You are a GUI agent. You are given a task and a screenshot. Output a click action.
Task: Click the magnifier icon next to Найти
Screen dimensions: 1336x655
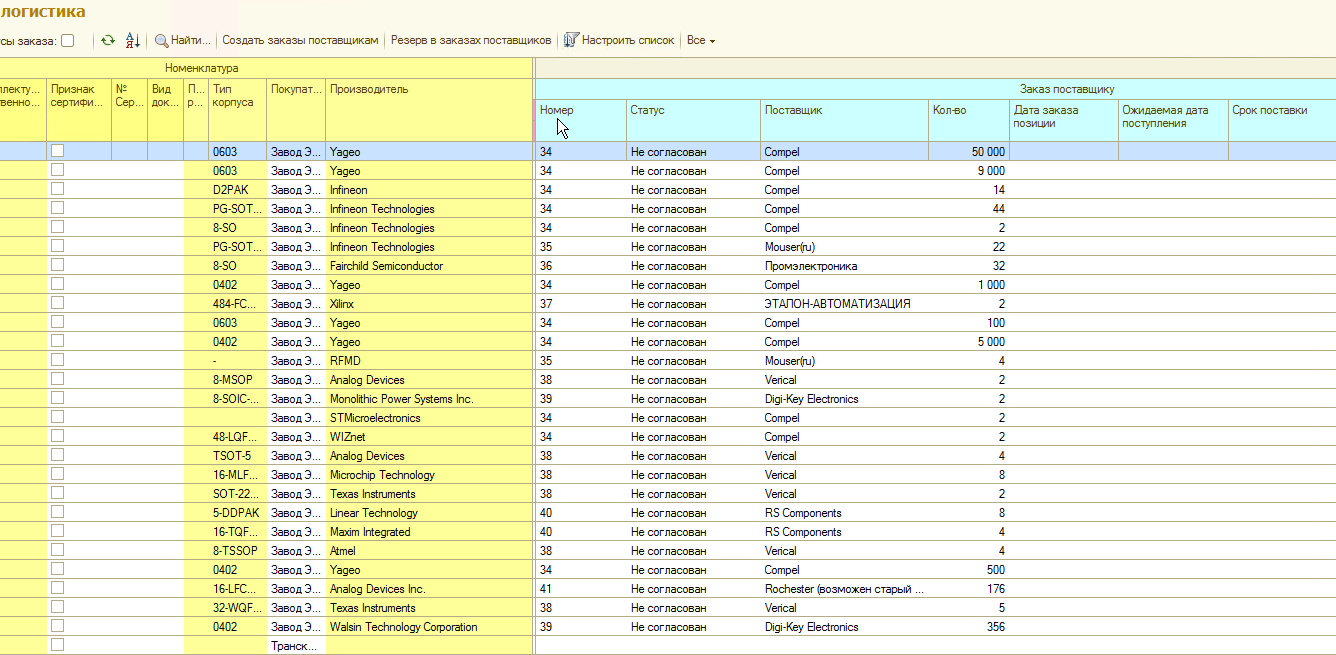click(161, 41)
